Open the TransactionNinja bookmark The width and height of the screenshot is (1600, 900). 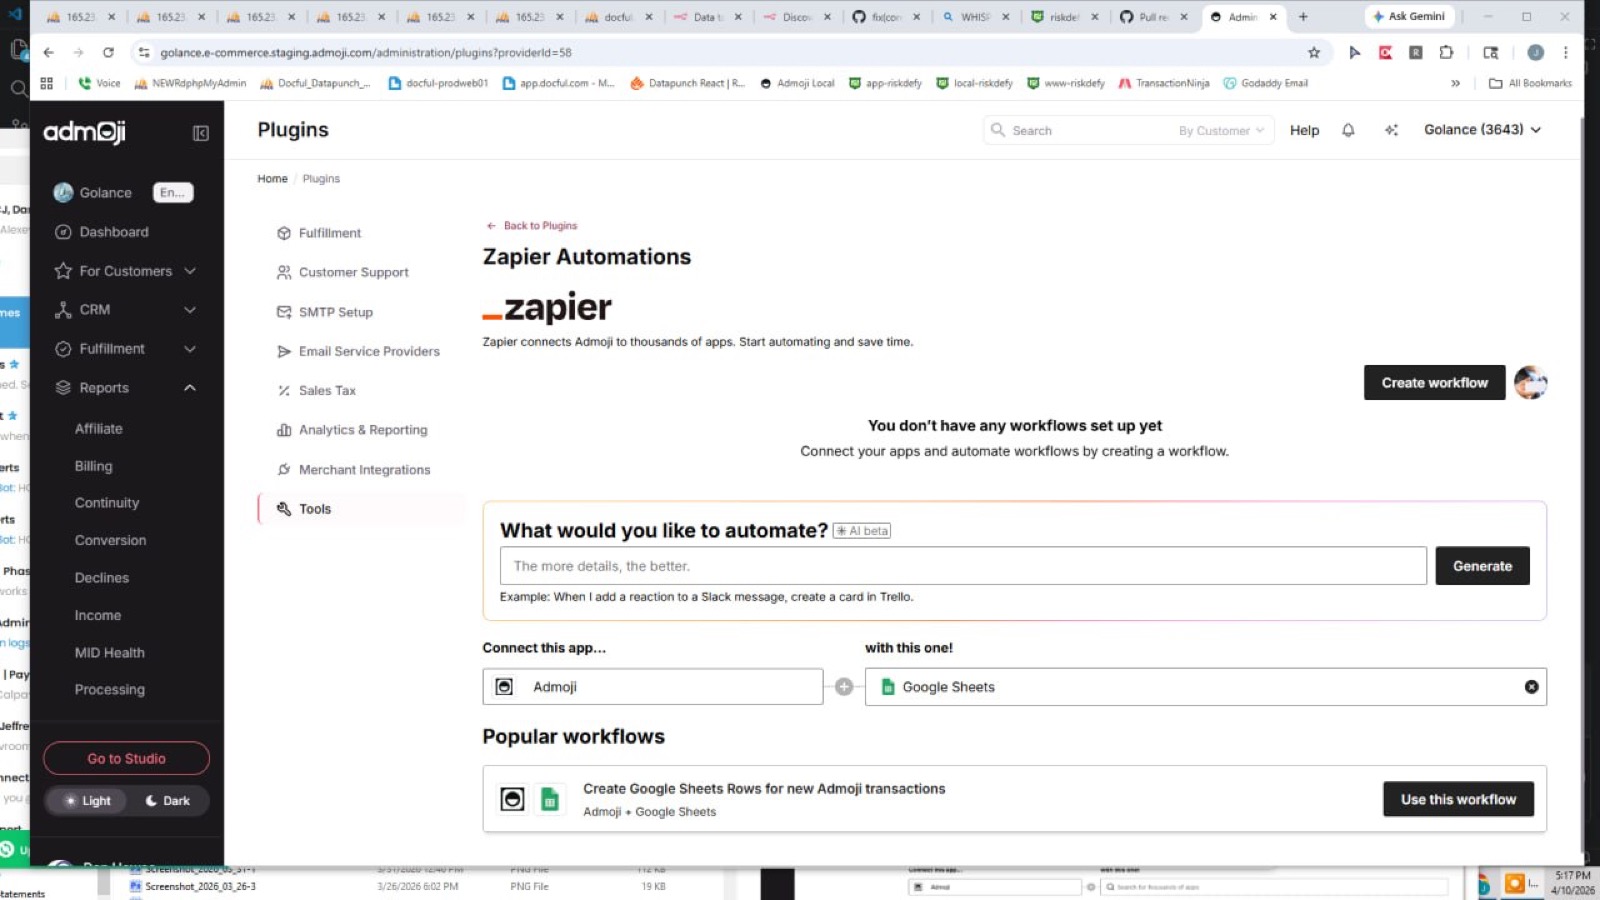(x=1164, y=83)
